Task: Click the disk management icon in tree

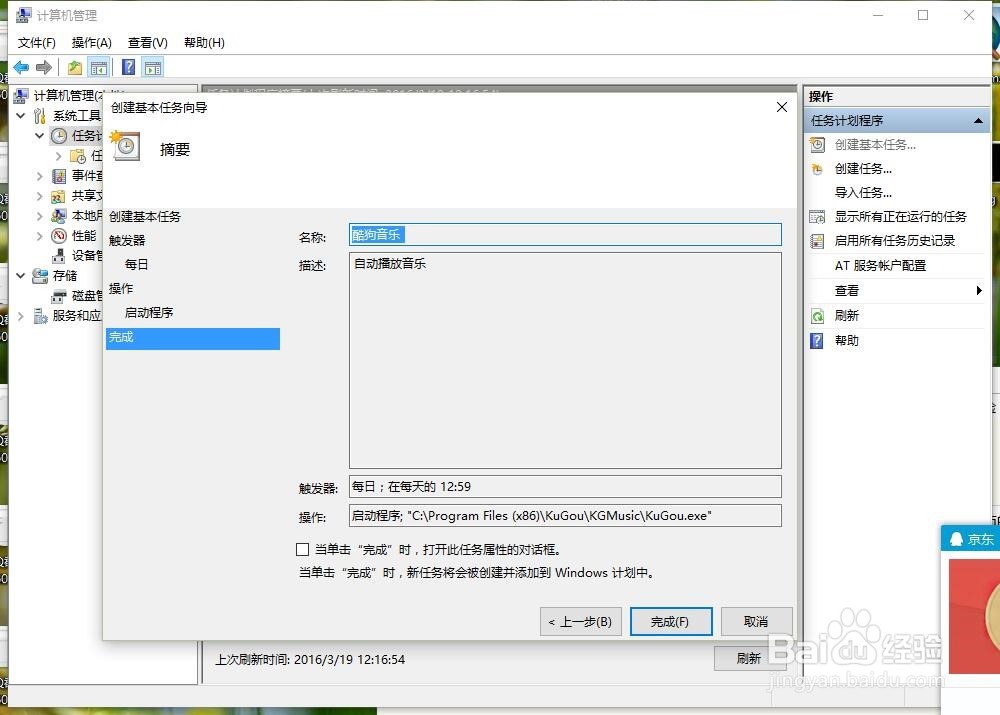Action: (x=59, y=296)
